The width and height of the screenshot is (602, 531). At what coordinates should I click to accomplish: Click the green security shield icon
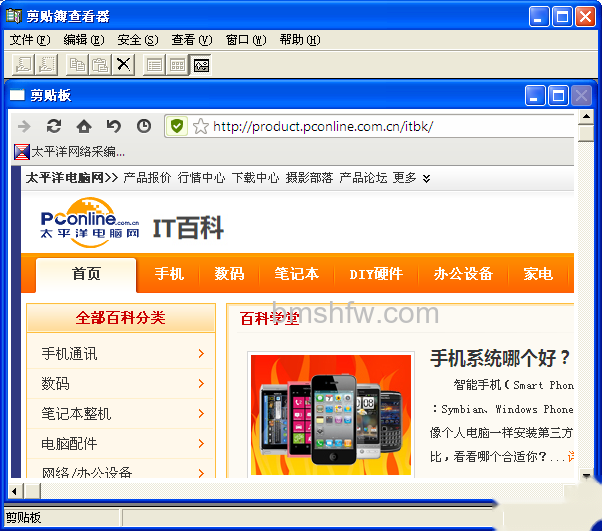click(x=177, y=126)
